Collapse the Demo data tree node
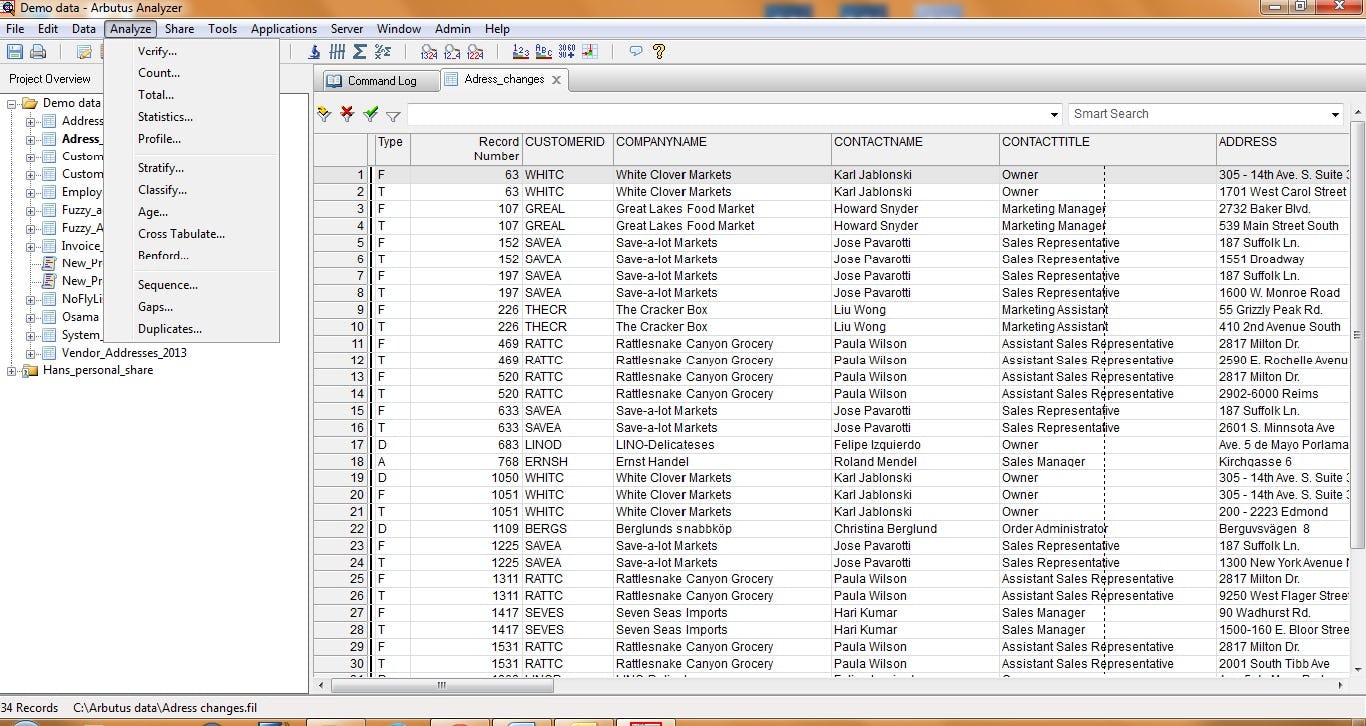The width and height of the screenshot is (1366, 726). click(x=9, y=102)
